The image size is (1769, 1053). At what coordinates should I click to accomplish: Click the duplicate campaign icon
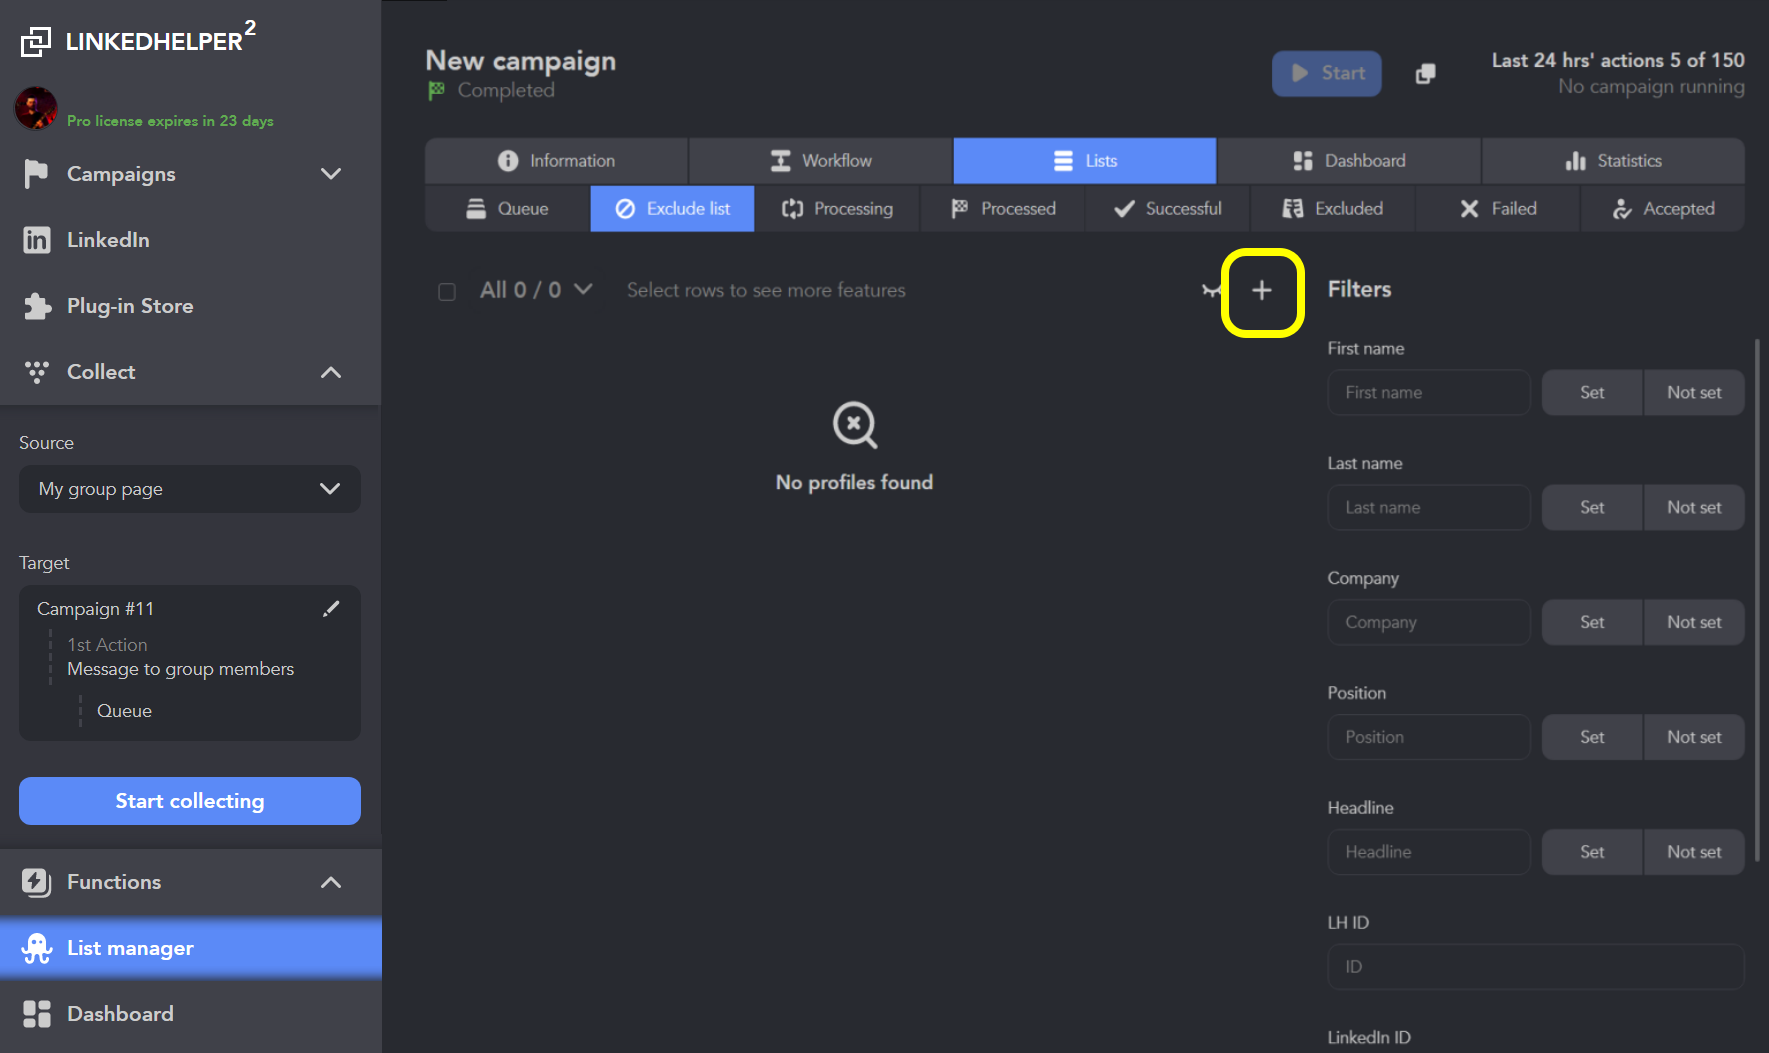coord(1426,74)
